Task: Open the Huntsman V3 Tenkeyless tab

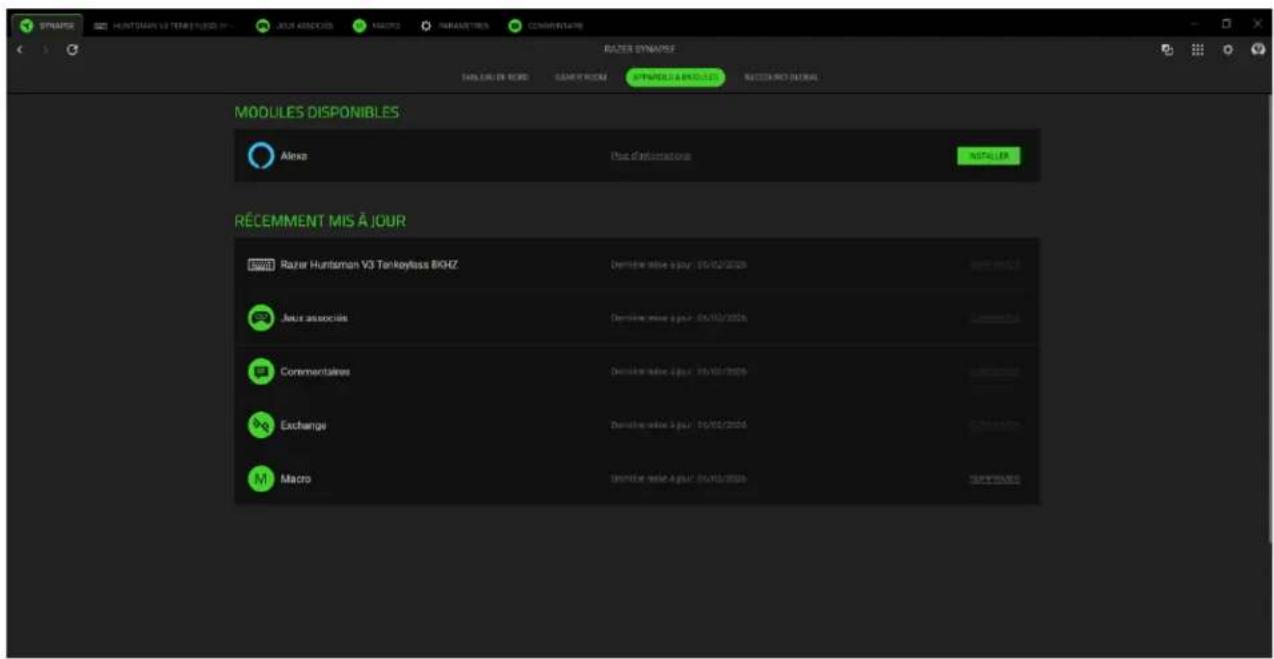Action: coord(164,25)
